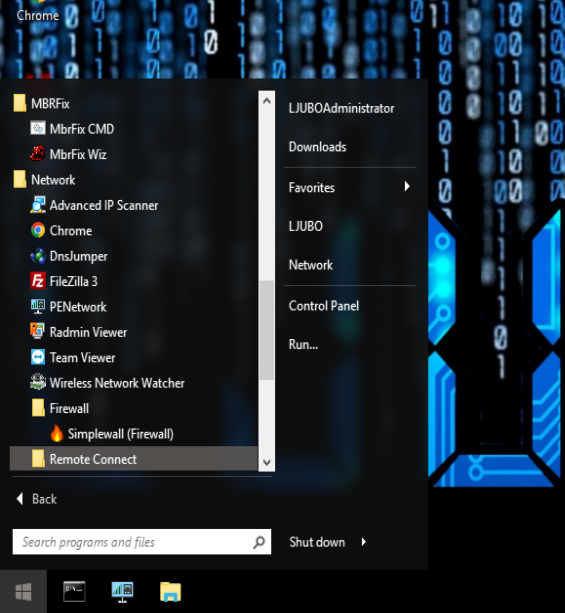Collapse the Firewall folder

[133, 409]
